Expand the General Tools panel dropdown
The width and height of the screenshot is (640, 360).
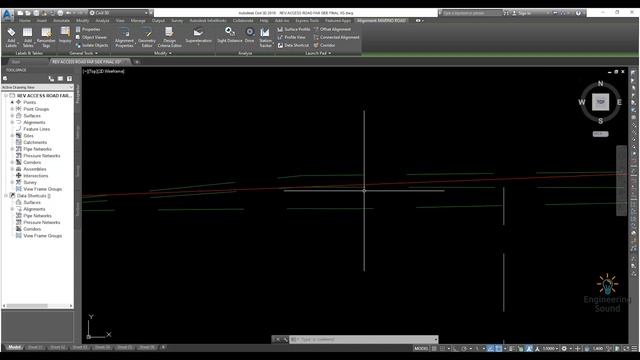click(83, 53)
